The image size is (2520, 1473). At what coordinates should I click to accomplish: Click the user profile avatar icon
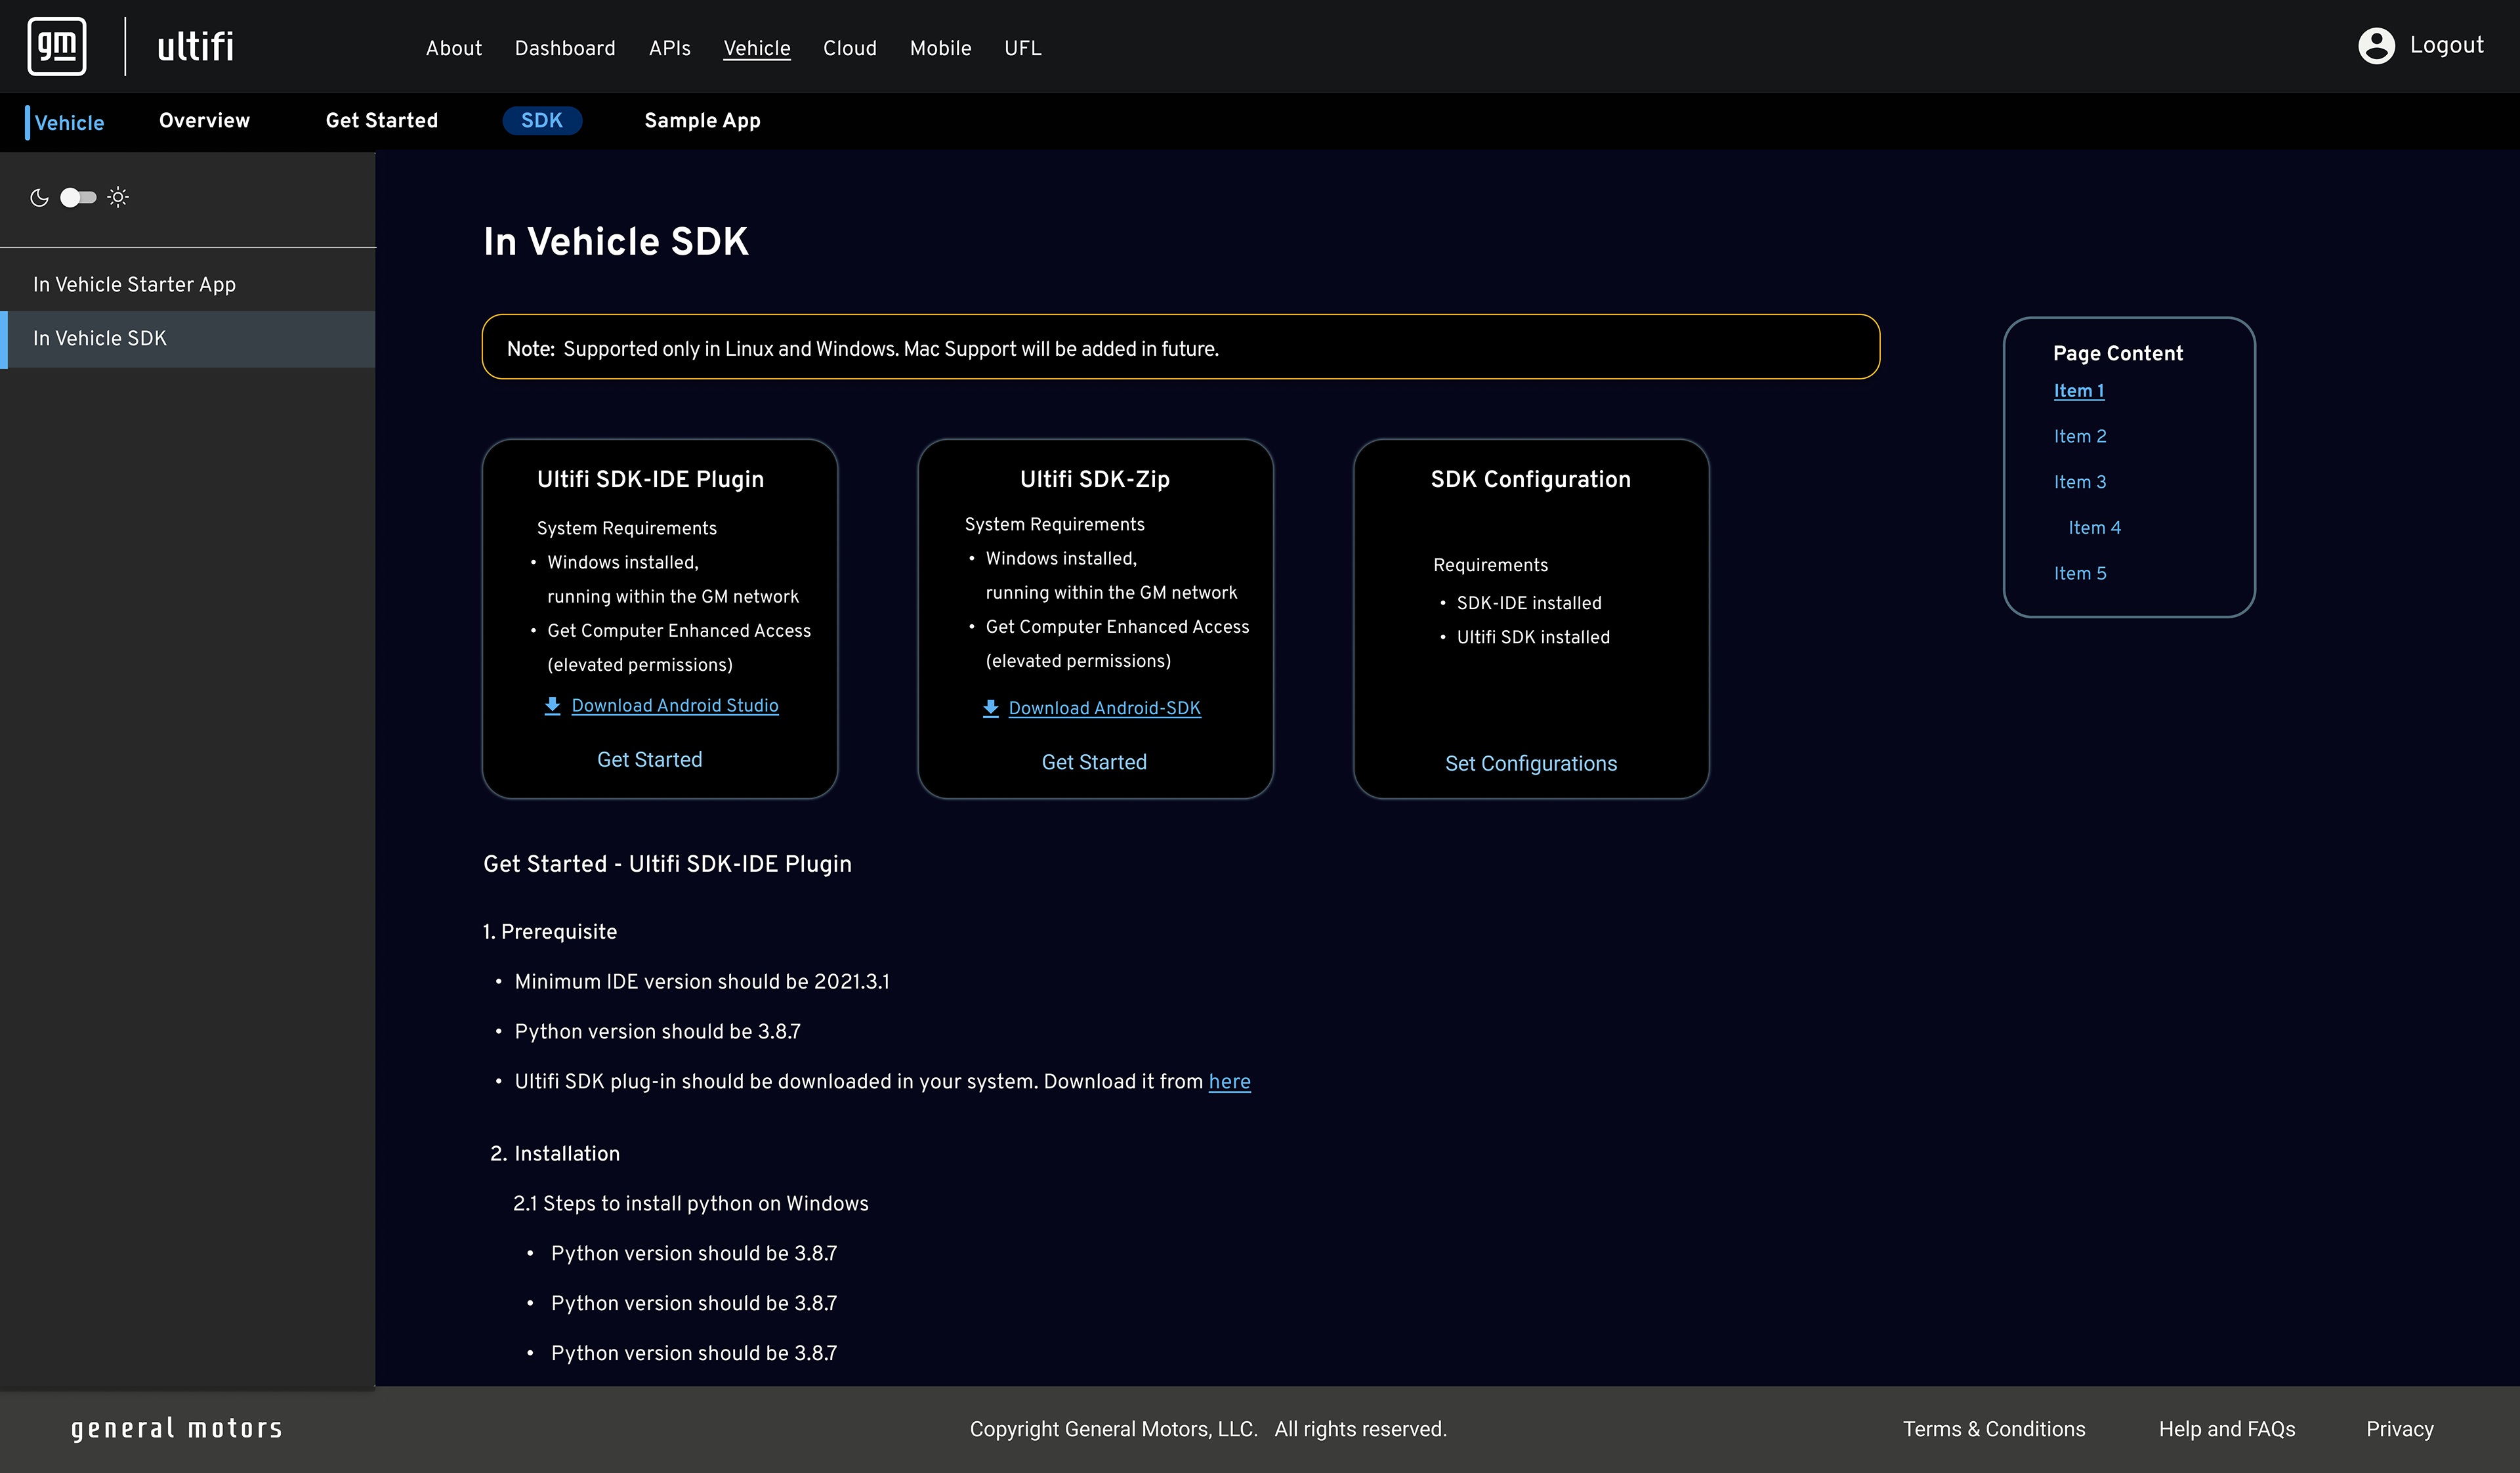click(x=2376, y=46)
